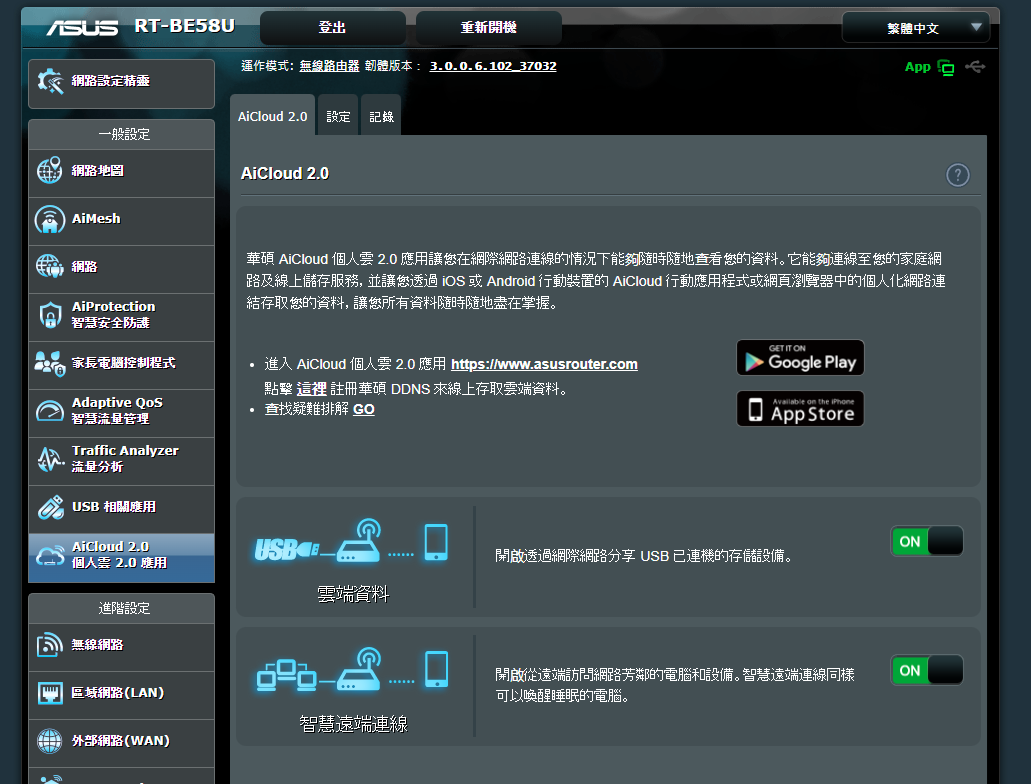The height and width of the screenshot is (784, 1031).
Task: Click the Adaptive QoS gauge icon
Action: pos(50,411)
